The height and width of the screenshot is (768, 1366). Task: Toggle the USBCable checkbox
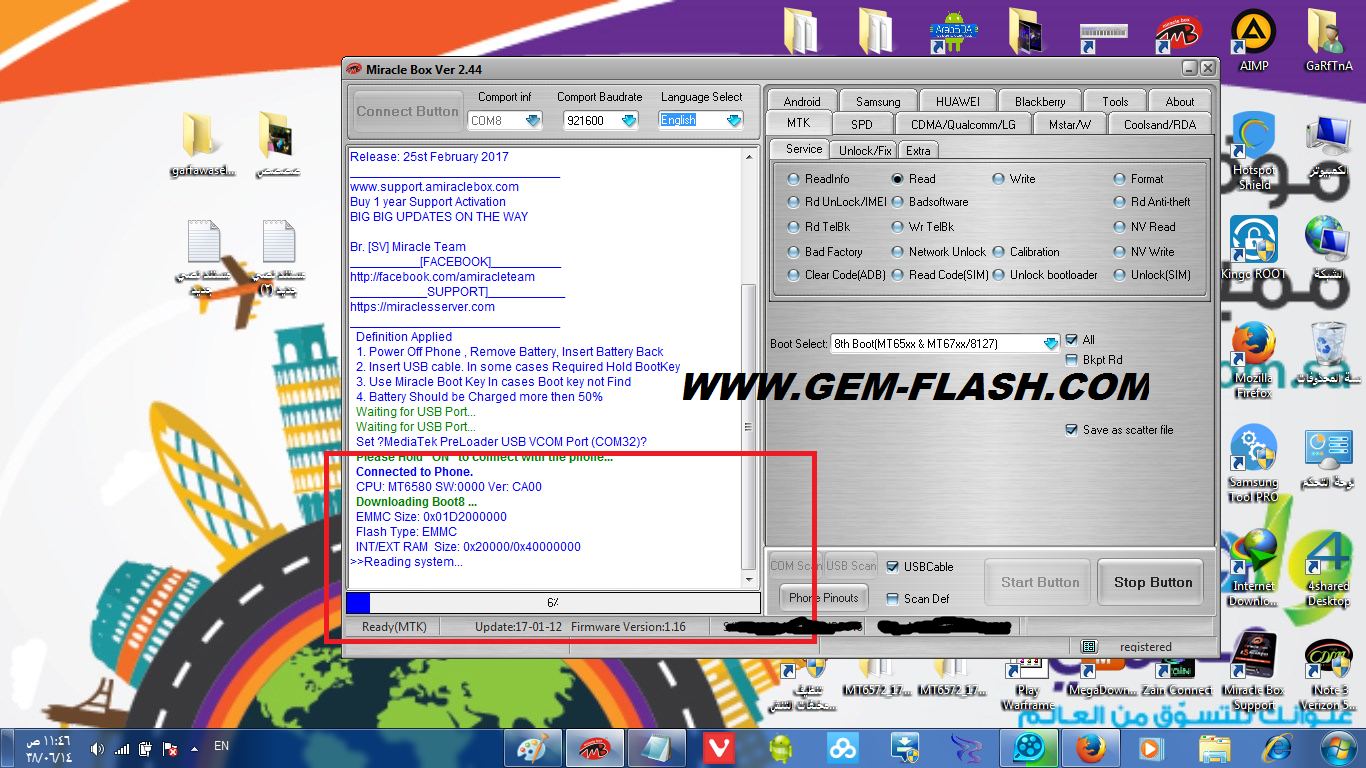coord(892,567)
